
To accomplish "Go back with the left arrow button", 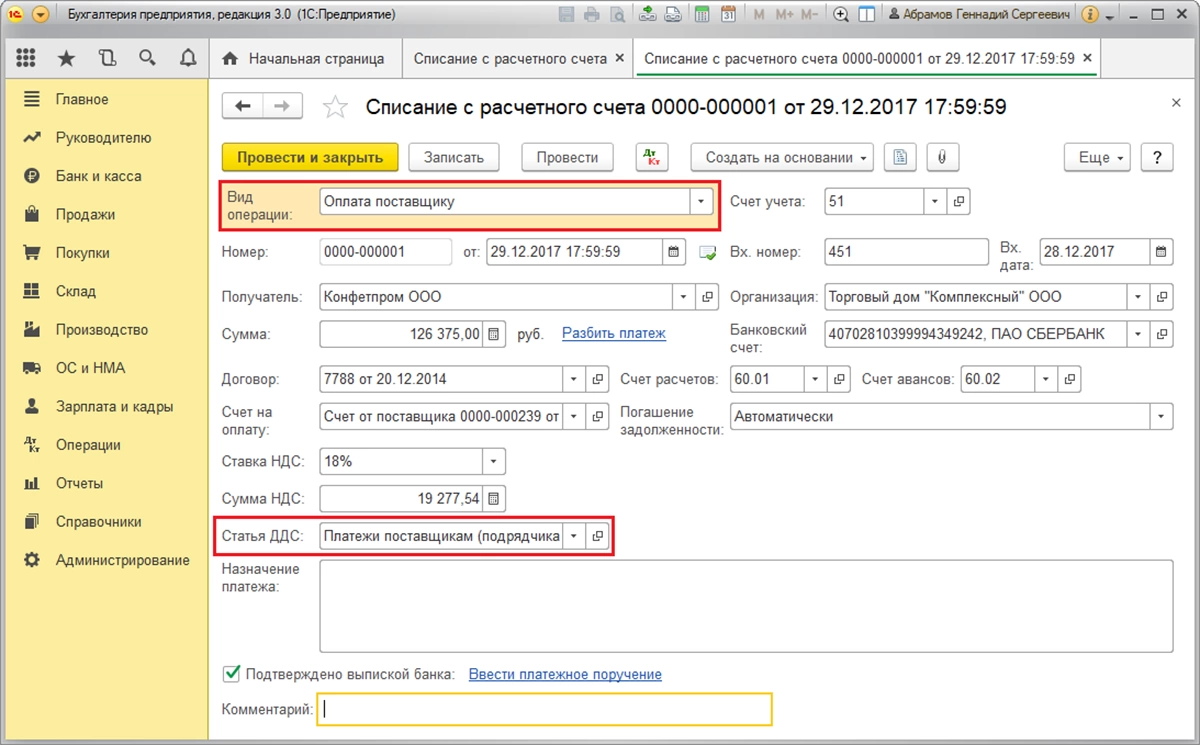I will coord(242,107).
